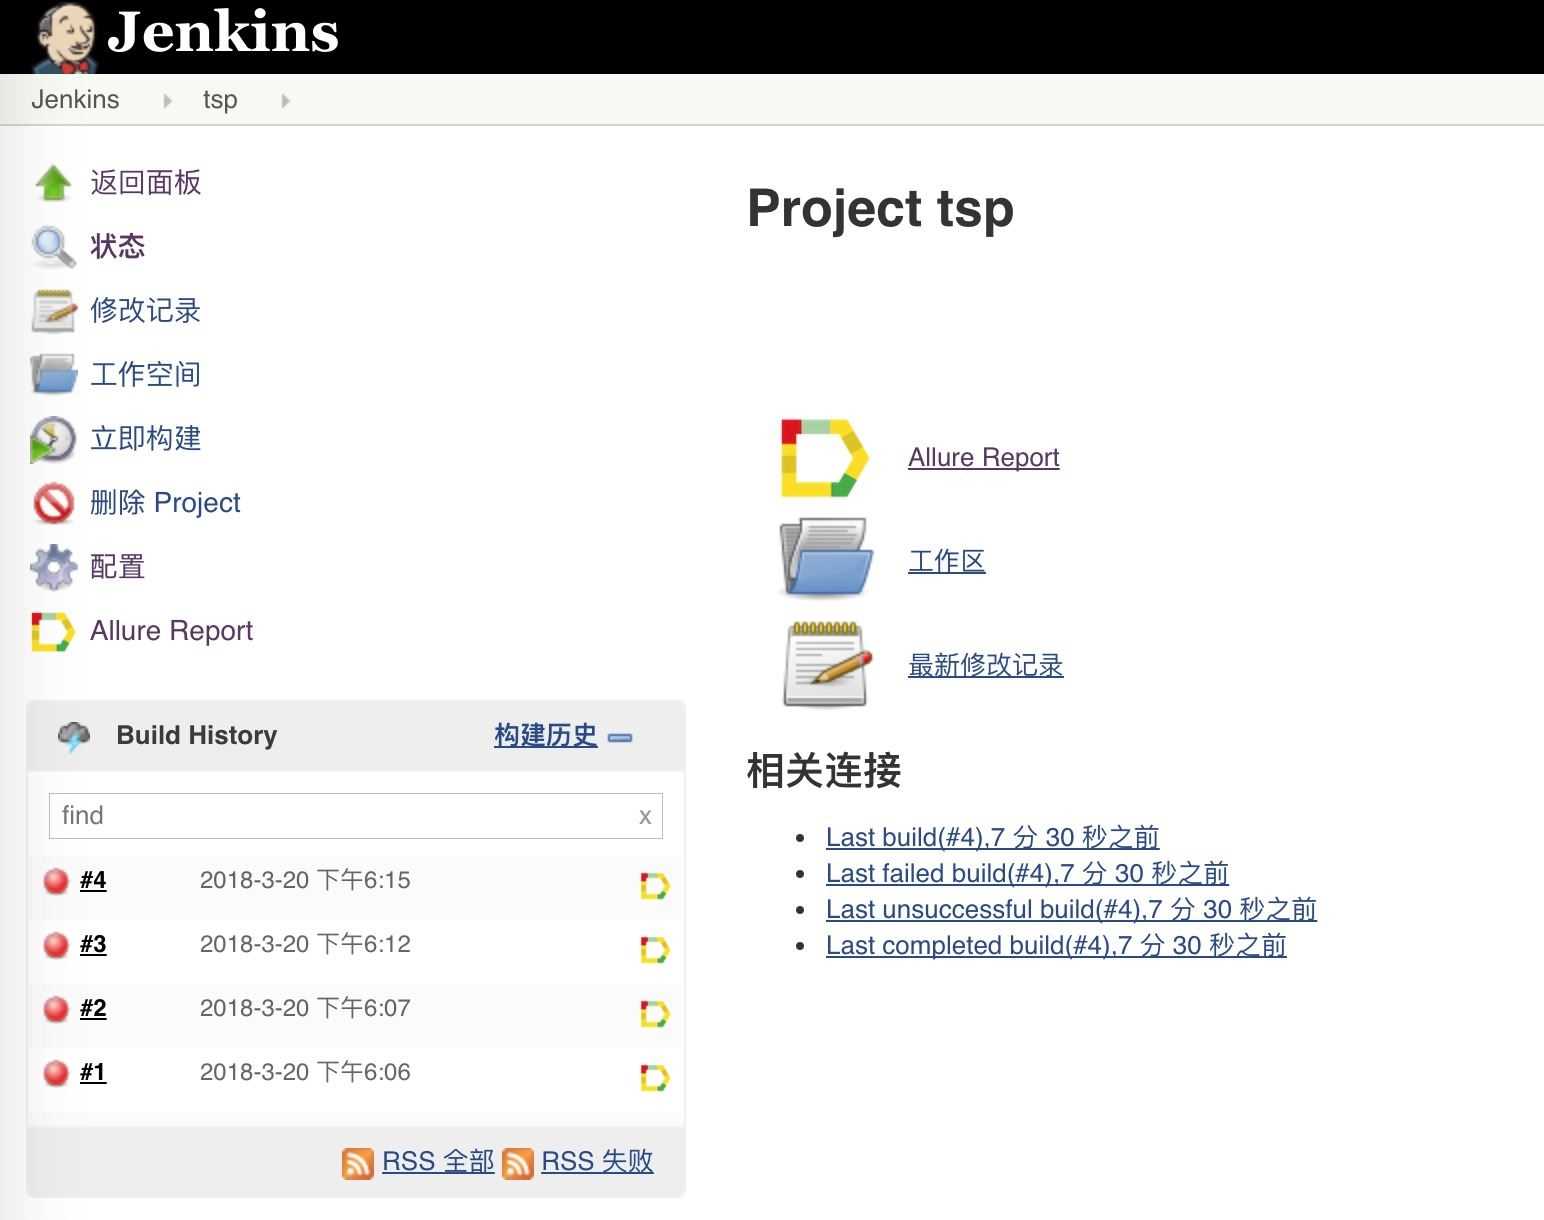1544x1220 pixels.
Task: Open build #1 from the history
Action: click(93, 1073)
